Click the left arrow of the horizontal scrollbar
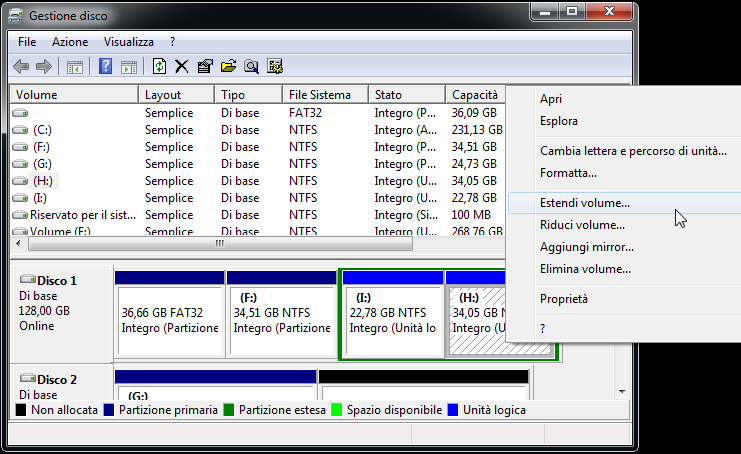 tap(18, 244)
